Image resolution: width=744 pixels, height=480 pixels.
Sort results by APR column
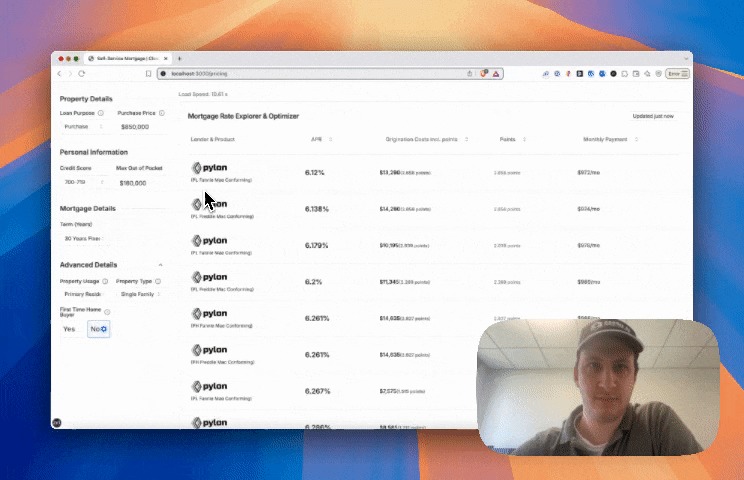[x=321, y=139]
